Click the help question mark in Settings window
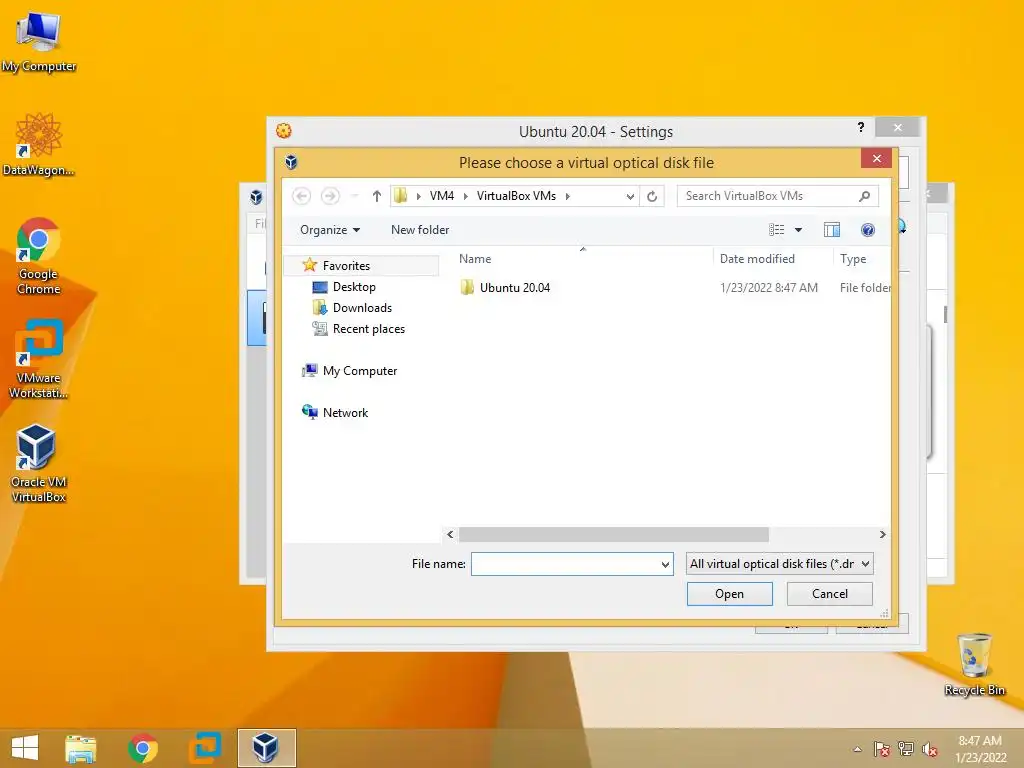The image size is (1024, 768). click(x=861, y=127)
